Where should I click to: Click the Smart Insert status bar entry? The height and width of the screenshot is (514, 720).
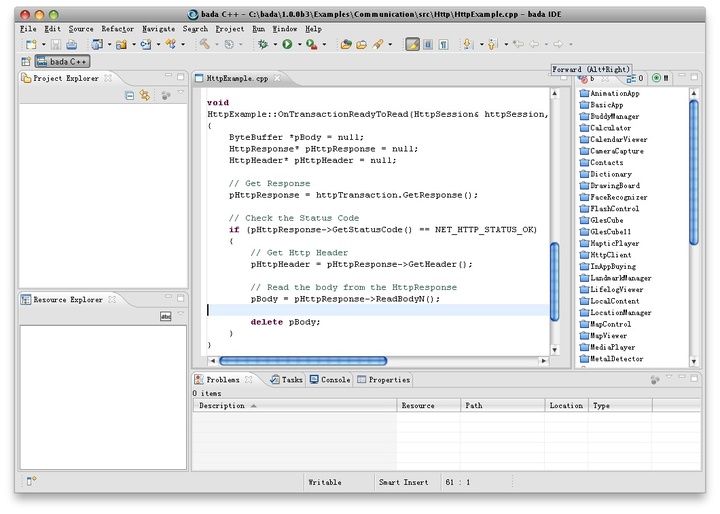click(403, 482)
